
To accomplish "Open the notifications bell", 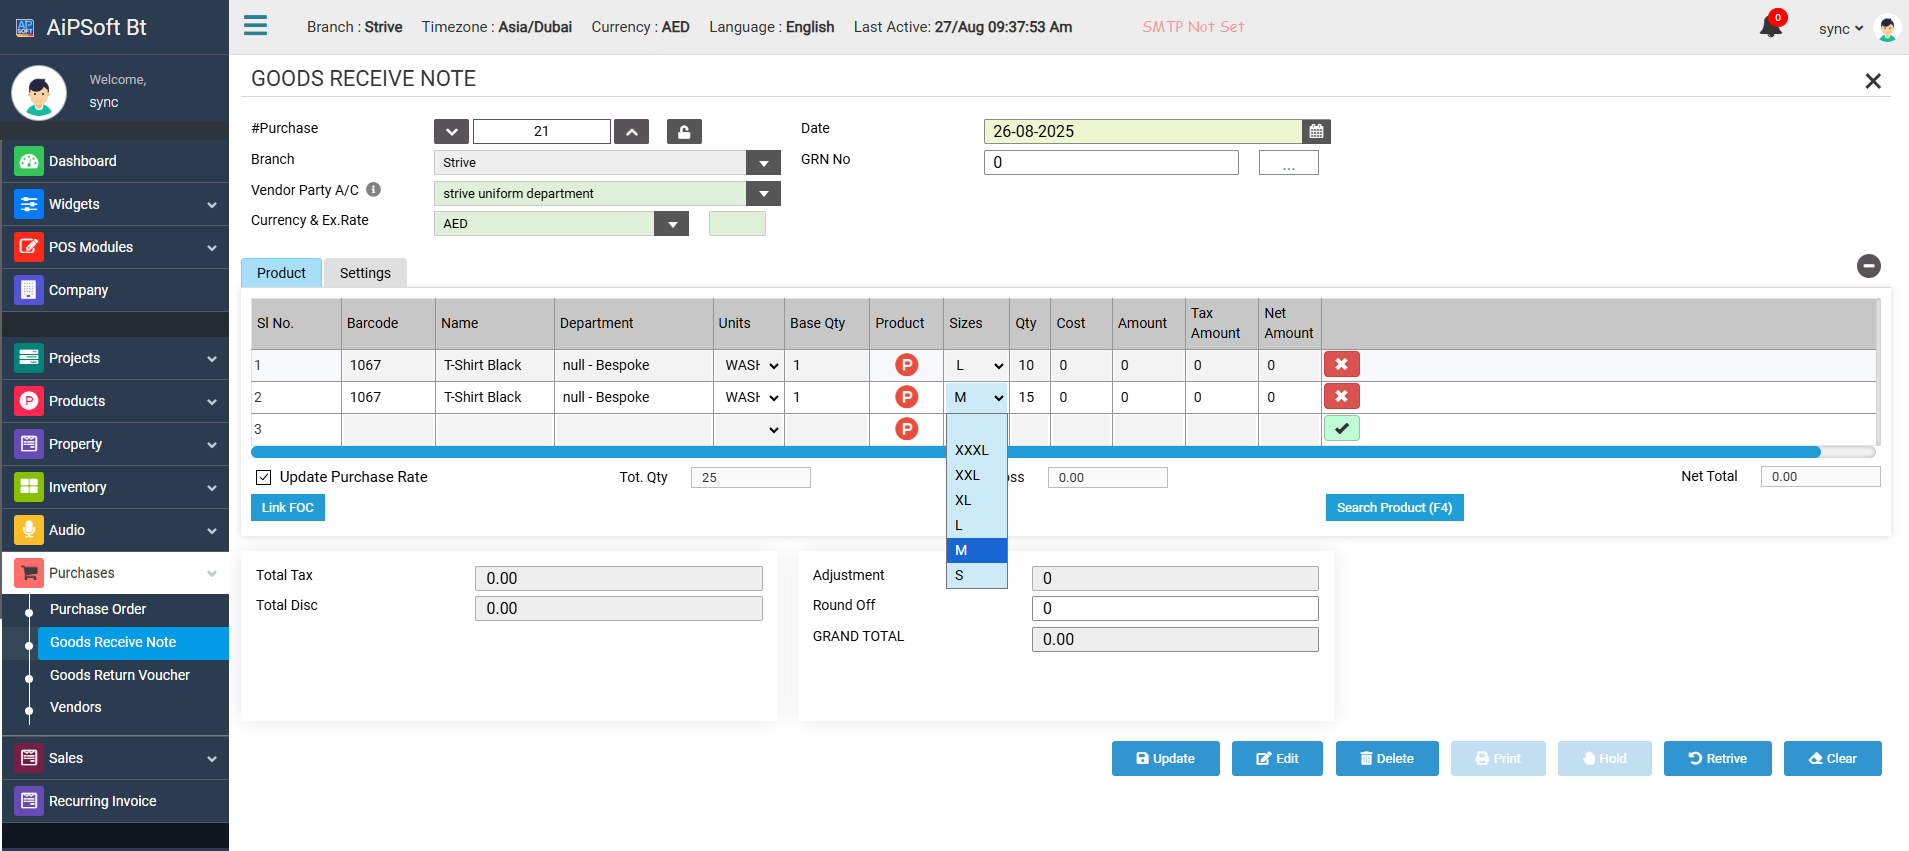I will click(1770, 27).
